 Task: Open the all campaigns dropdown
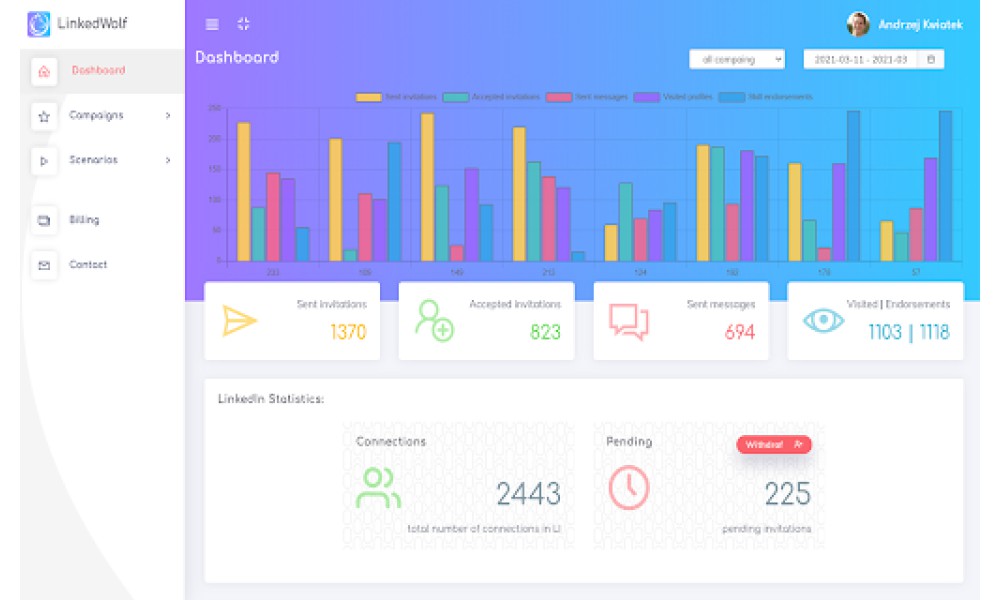pos(737,59)
